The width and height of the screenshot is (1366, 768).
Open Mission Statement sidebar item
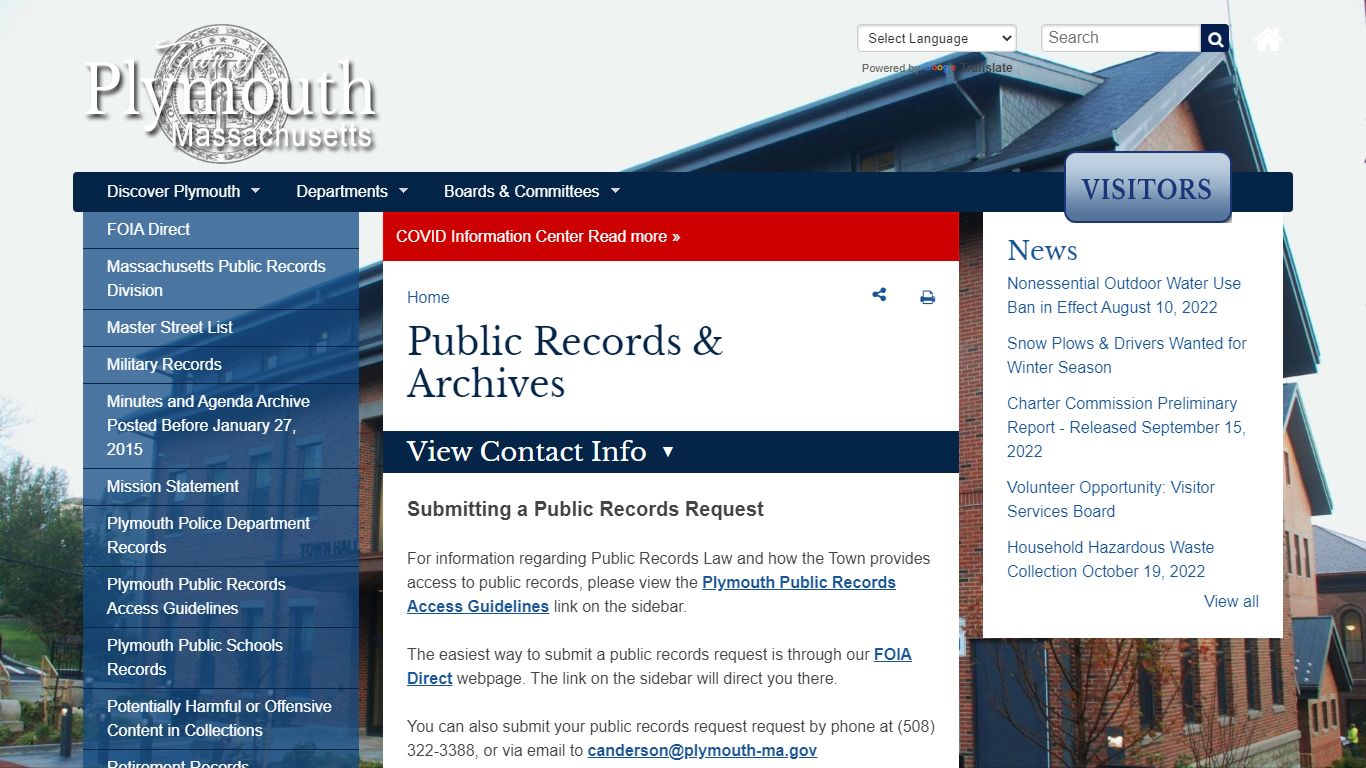[221, 487]
